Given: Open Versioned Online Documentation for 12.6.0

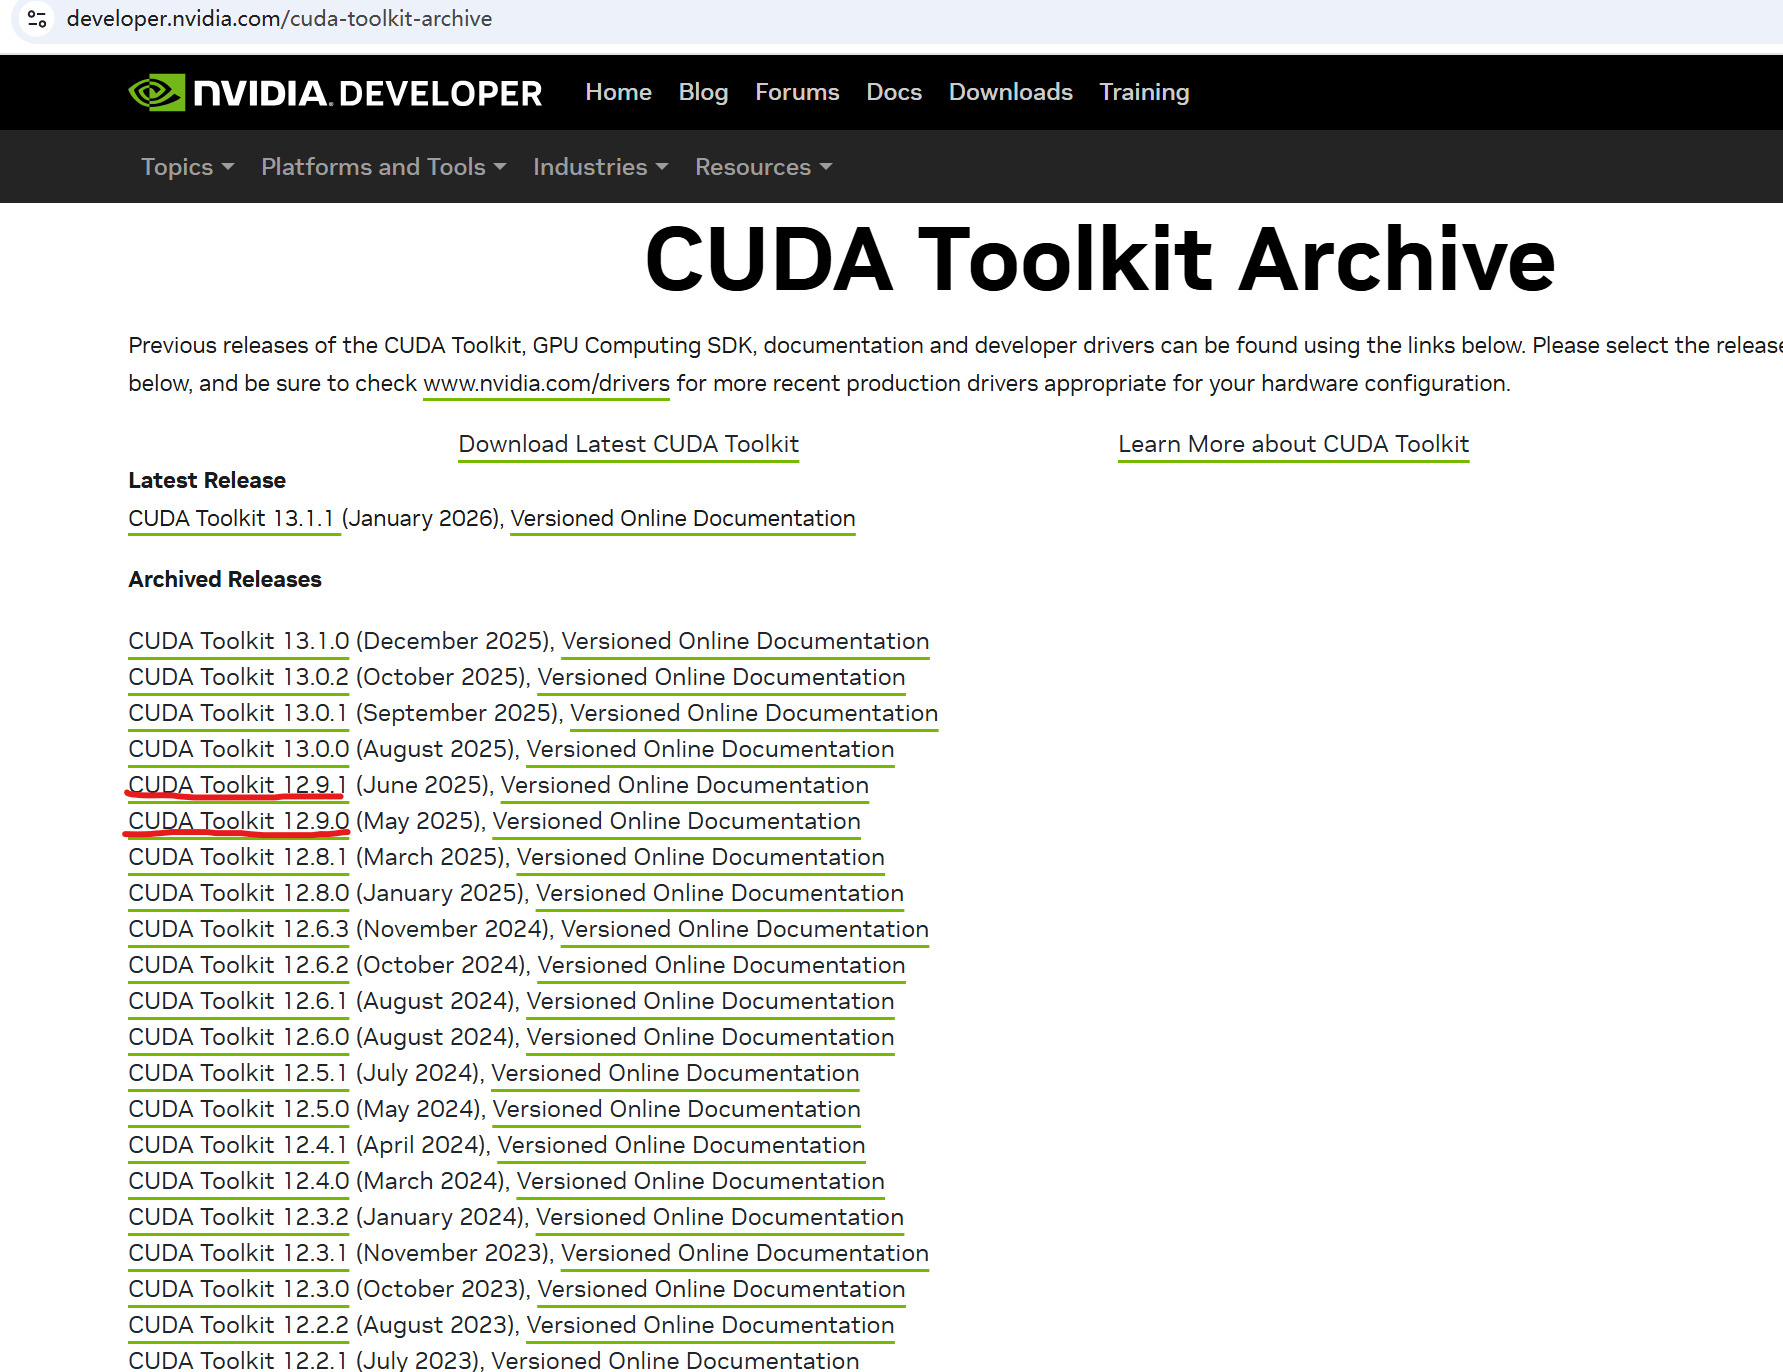Looking at the screenshot, I should [x=710, y=1037].
